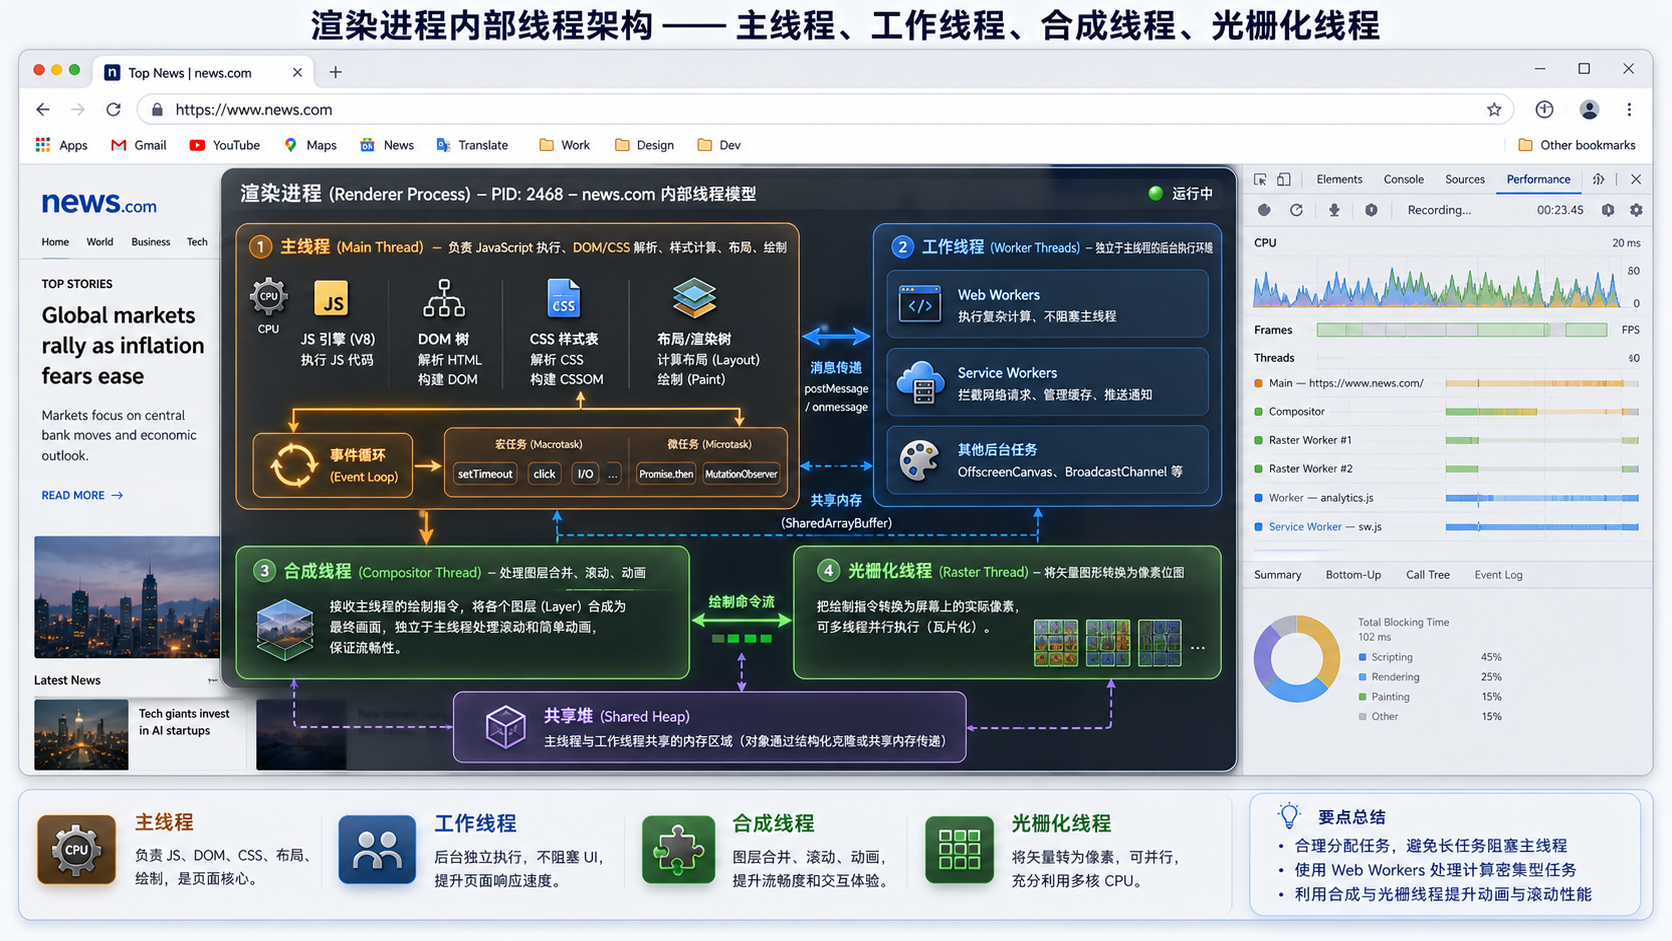Open the YouTube bookmark
Screen dimensions: 1672x941
click(224, 145)
